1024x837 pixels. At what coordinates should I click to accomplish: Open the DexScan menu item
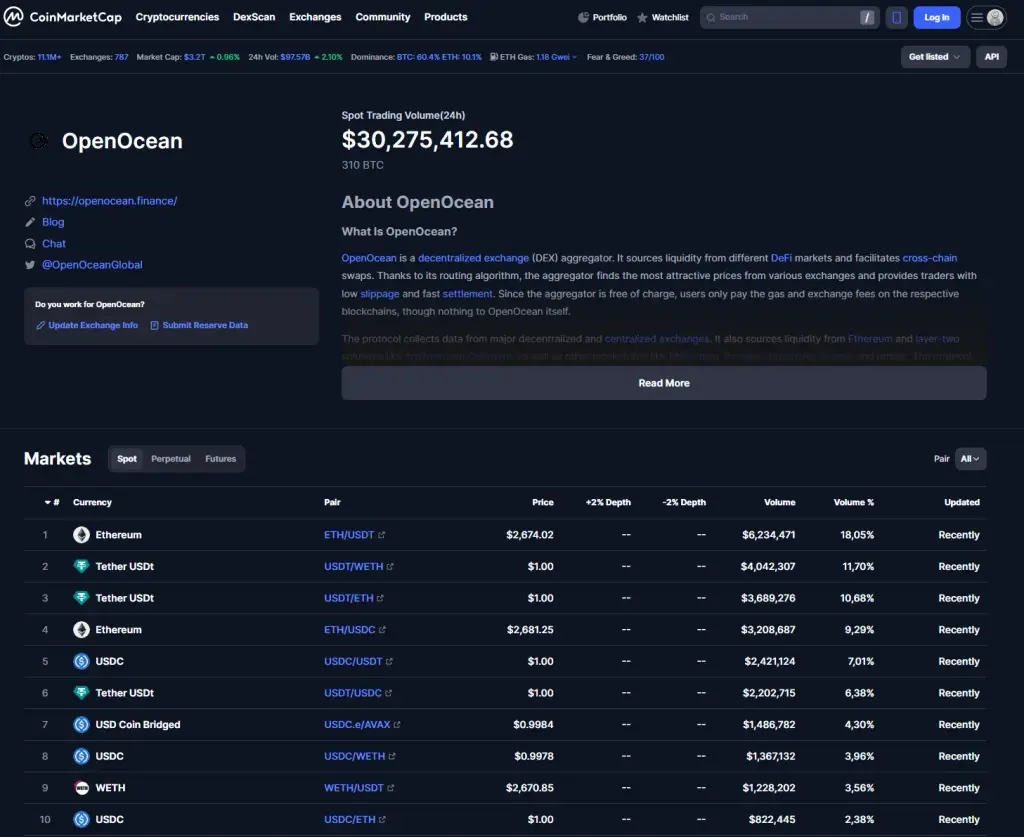click(x=254, y=17)
